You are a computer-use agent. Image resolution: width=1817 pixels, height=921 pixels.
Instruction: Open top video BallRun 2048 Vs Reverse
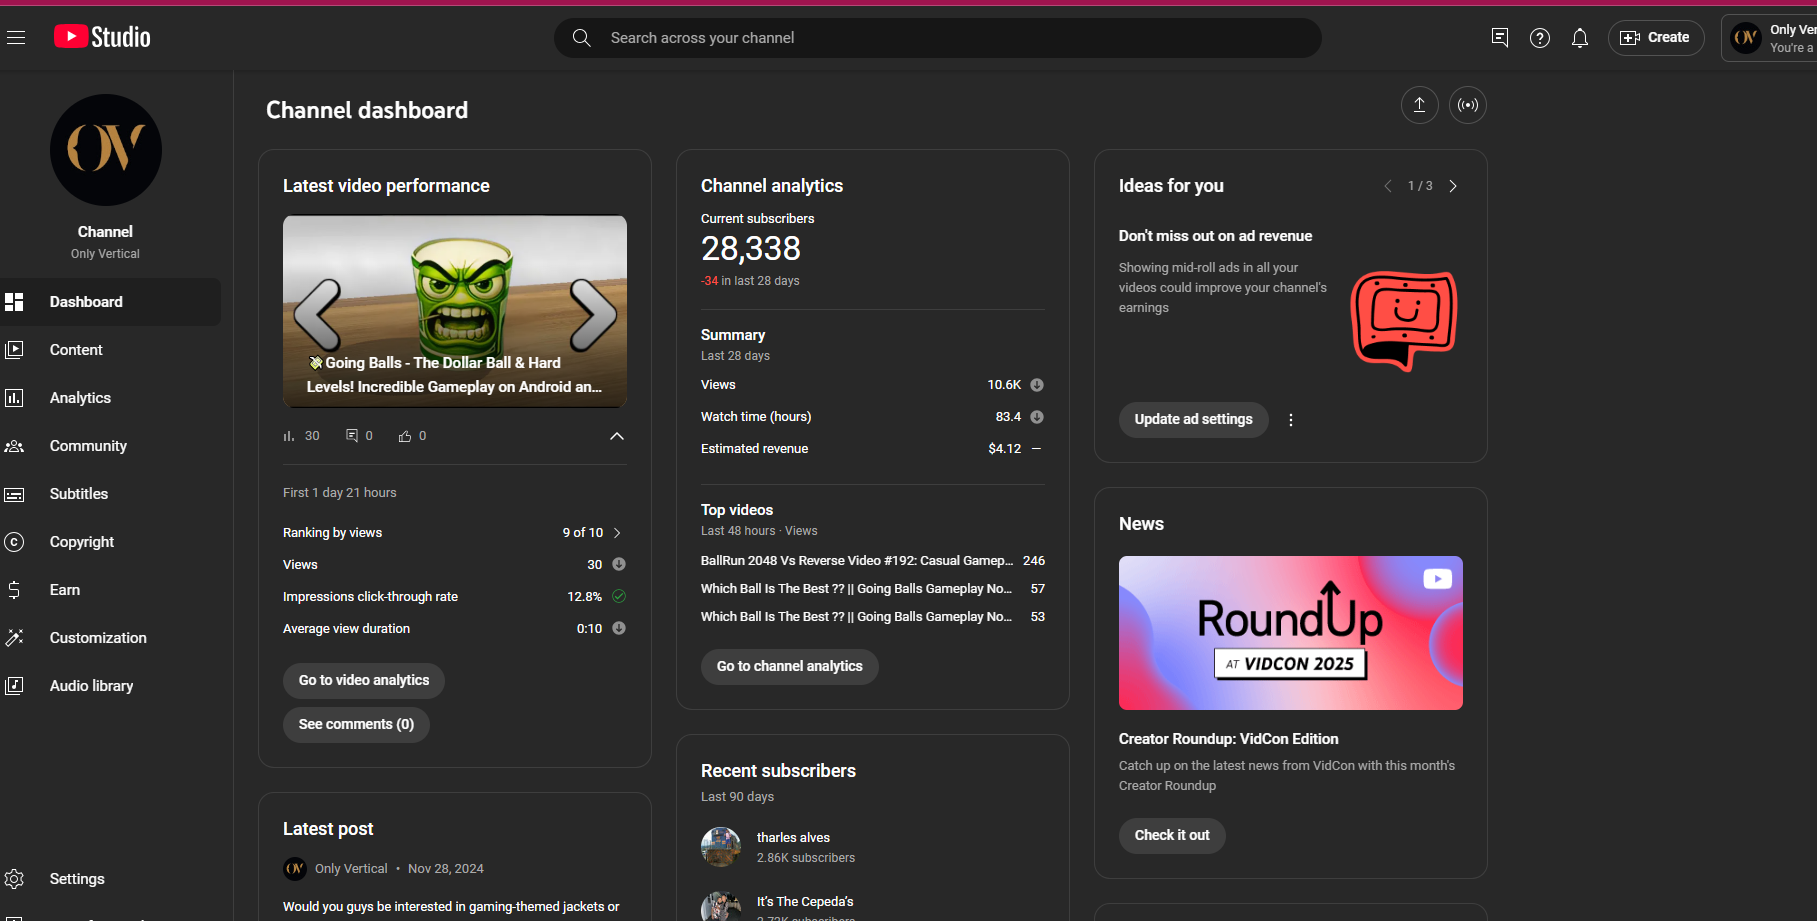[873, 561]
